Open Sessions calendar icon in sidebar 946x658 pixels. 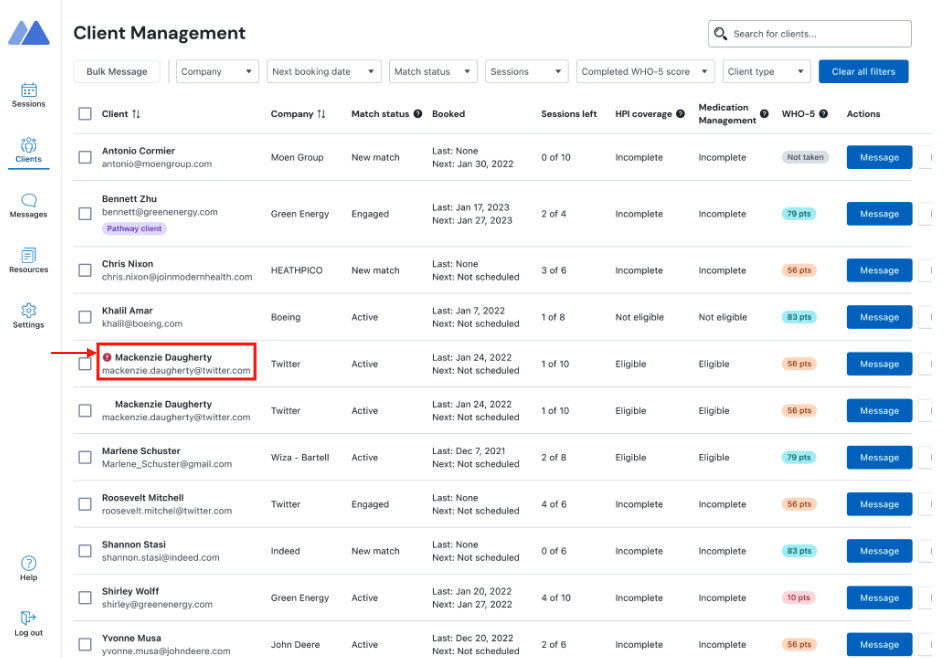(x=28, y=90)
